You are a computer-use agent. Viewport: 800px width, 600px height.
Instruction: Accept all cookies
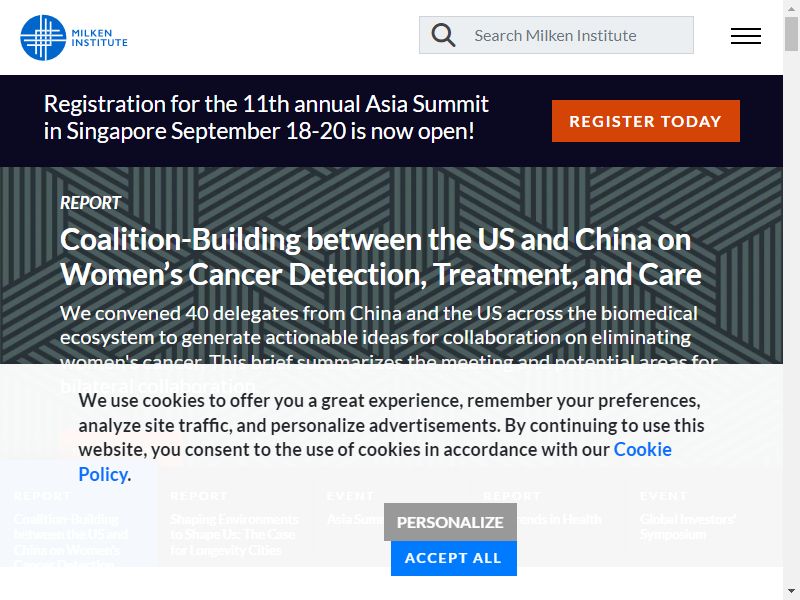(x=454, y=558)
